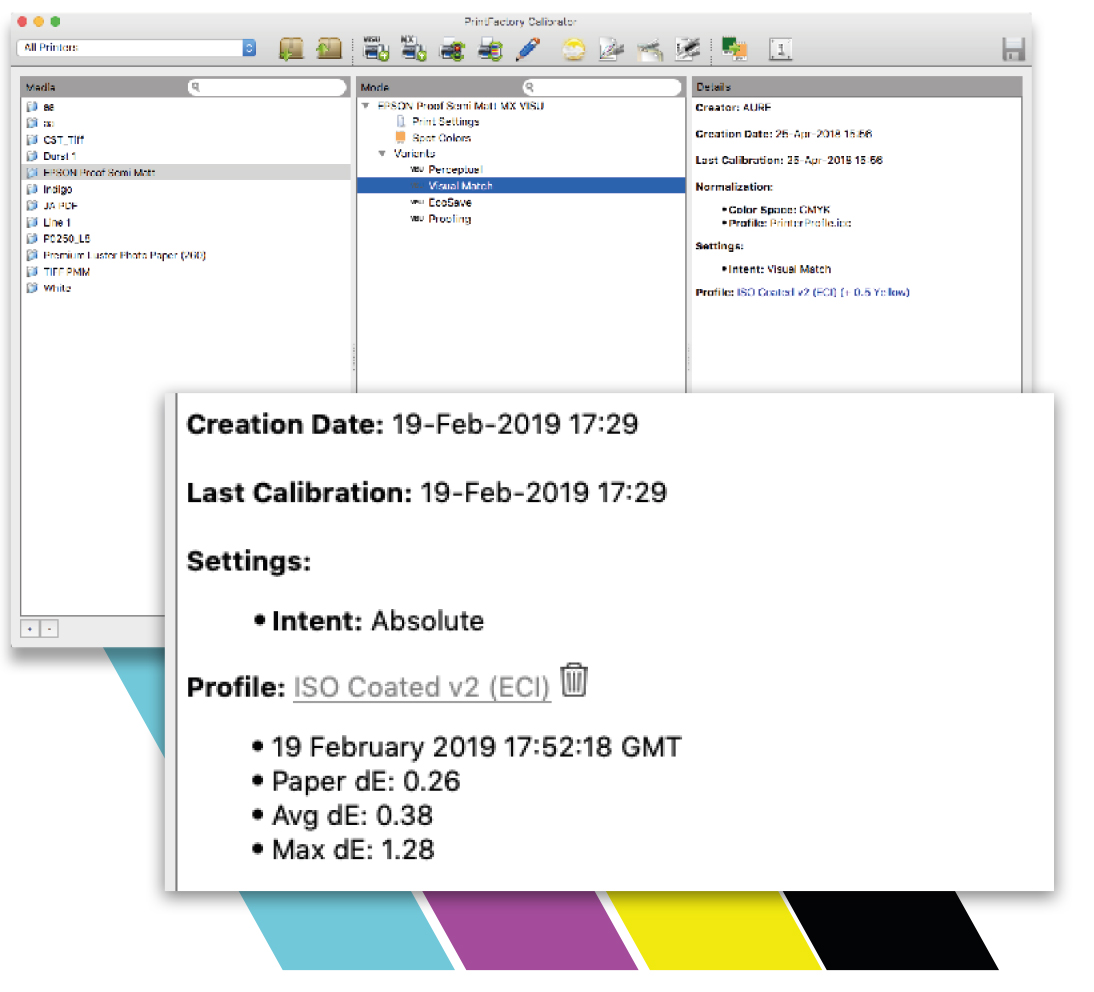Click the yellow round disc toolbar icon

tap(573, 49)
